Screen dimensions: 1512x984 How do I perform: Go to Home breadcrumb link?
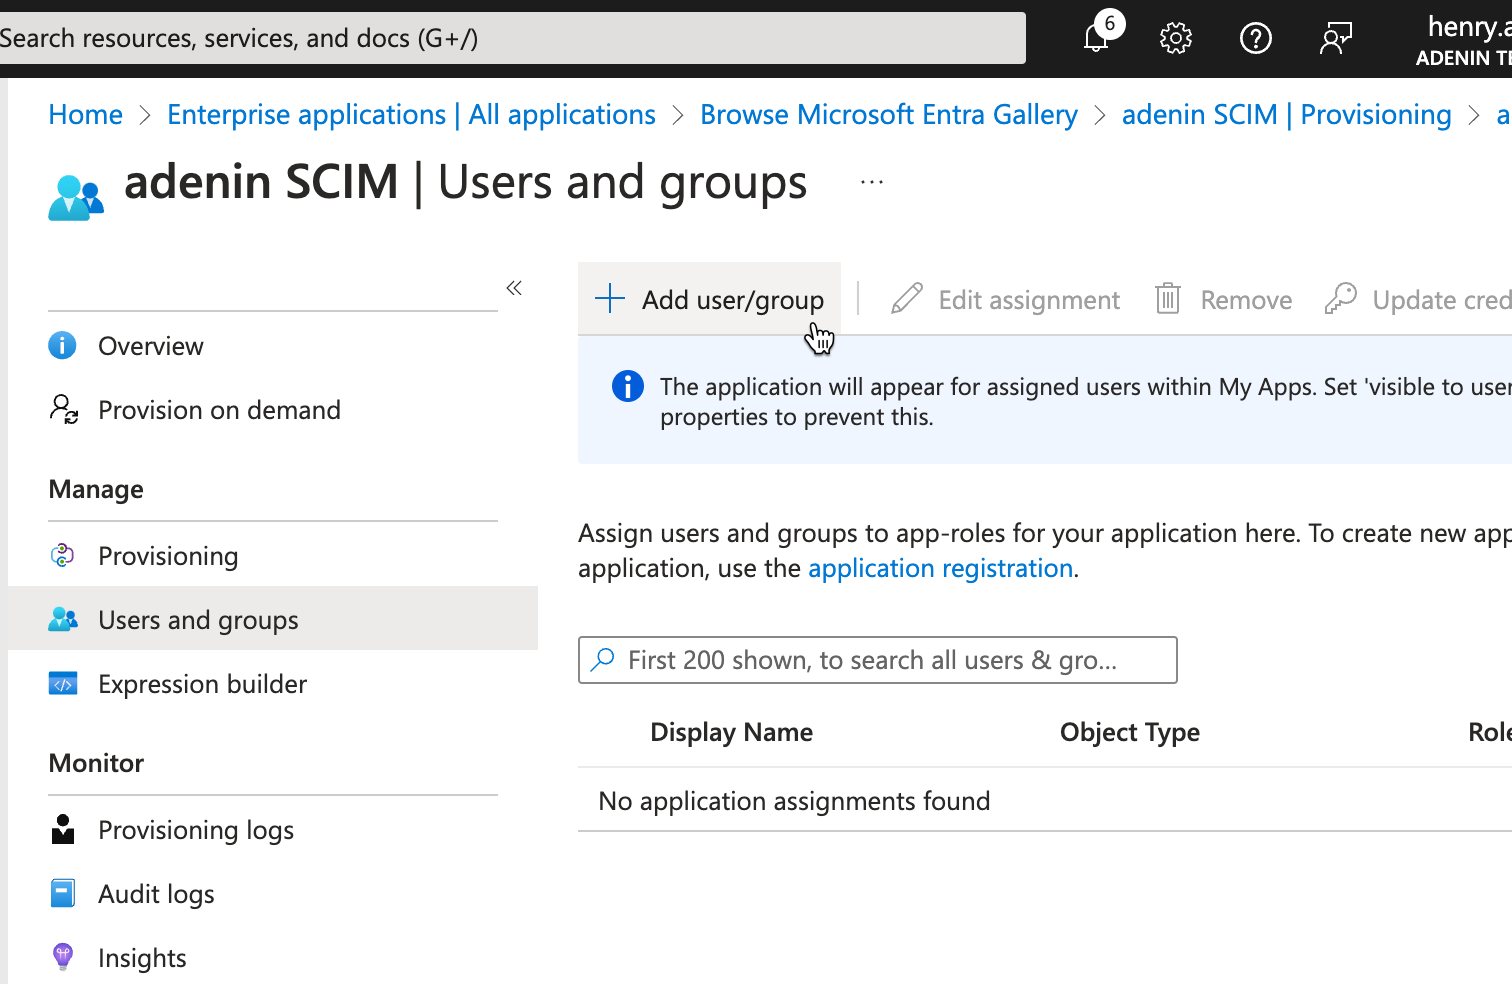[x=86, y=115]
